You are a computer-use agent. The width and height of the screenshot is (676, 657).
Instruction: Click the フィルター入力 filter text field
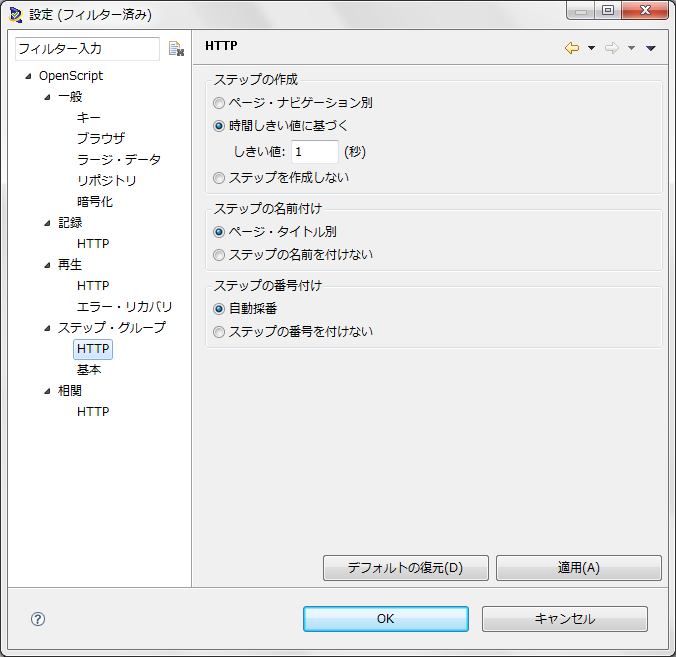click(88, 49)
